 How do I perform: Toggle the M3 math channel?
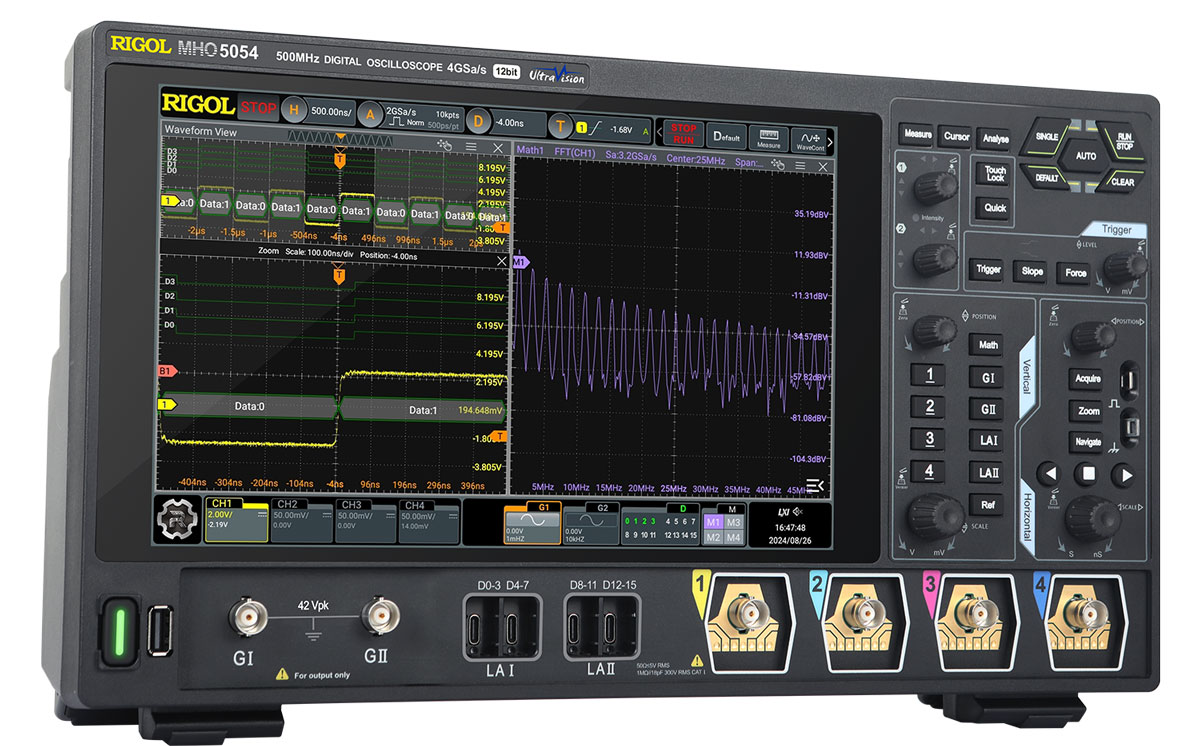click(x=735, y=523)
